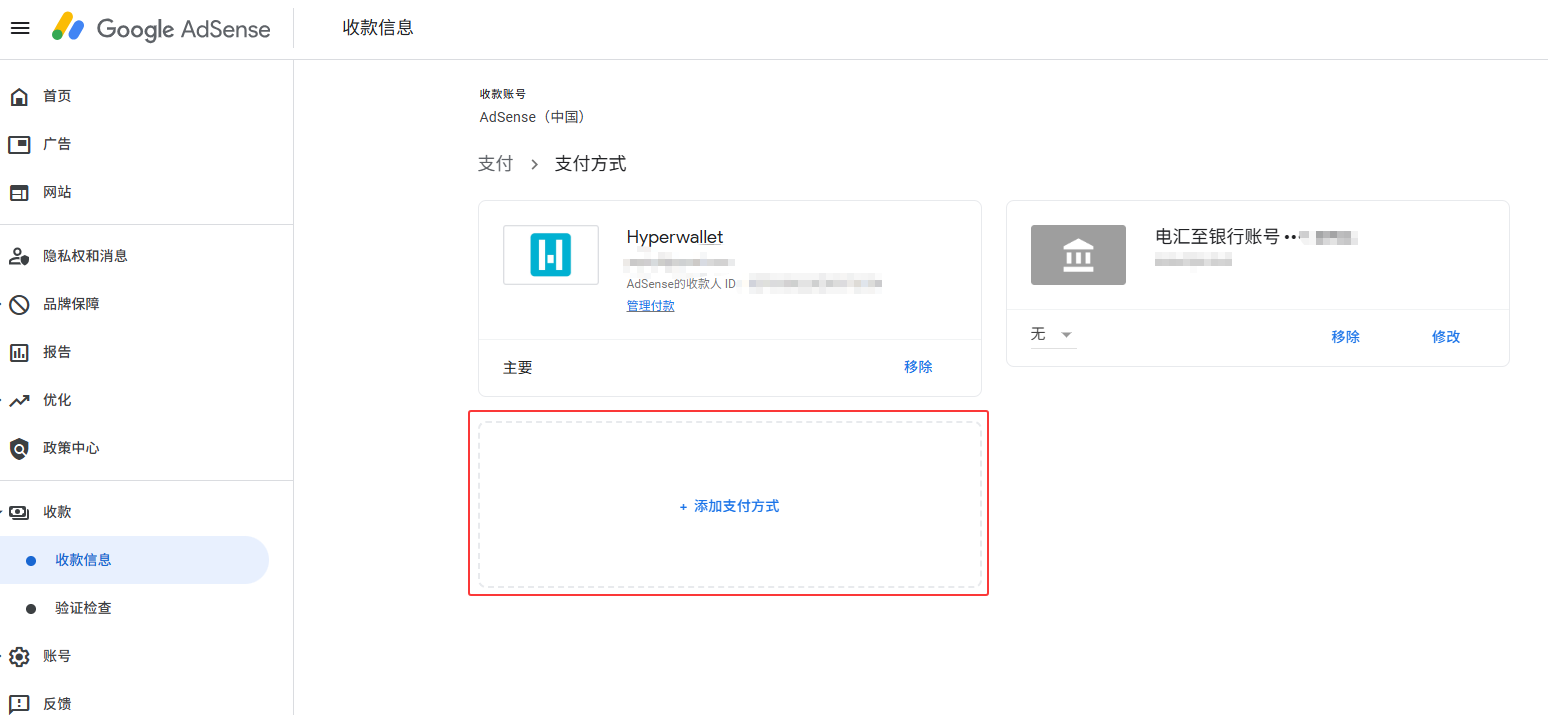Click the 收款账号 label

click(x=503, y=94)
